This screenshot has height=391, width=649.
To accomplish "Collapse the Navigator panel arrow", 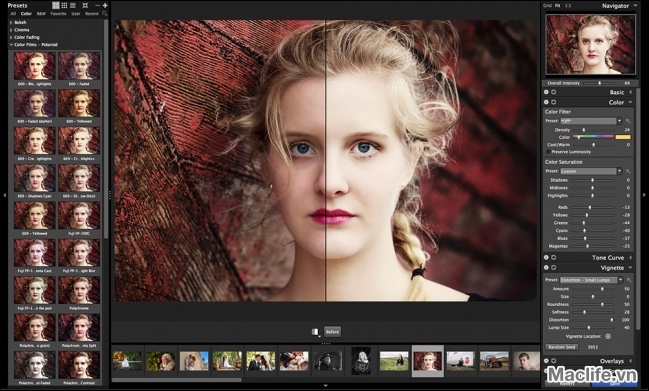I will (x=635, y=6).
